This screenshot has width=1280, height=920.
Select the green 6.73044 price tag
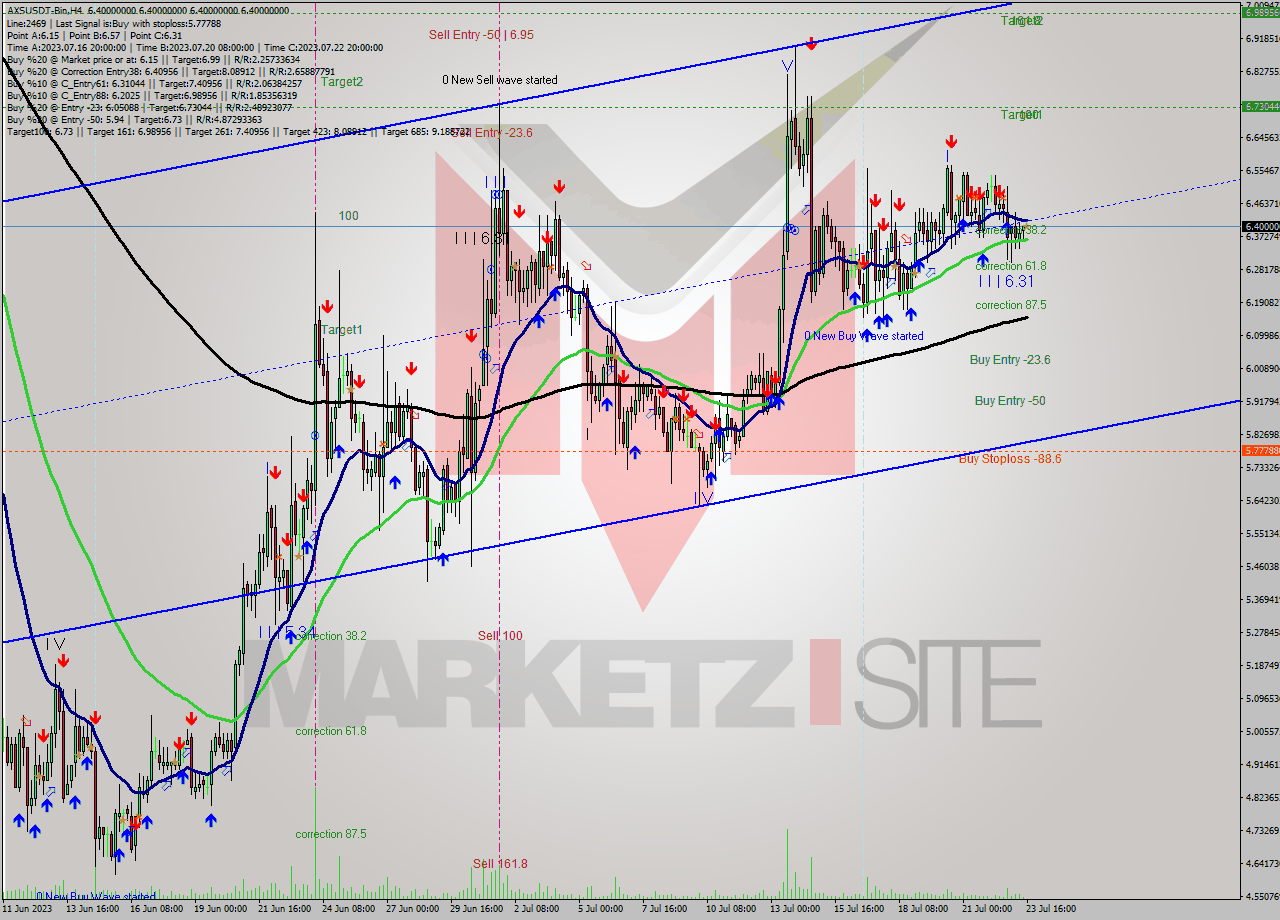[1260, 106]
